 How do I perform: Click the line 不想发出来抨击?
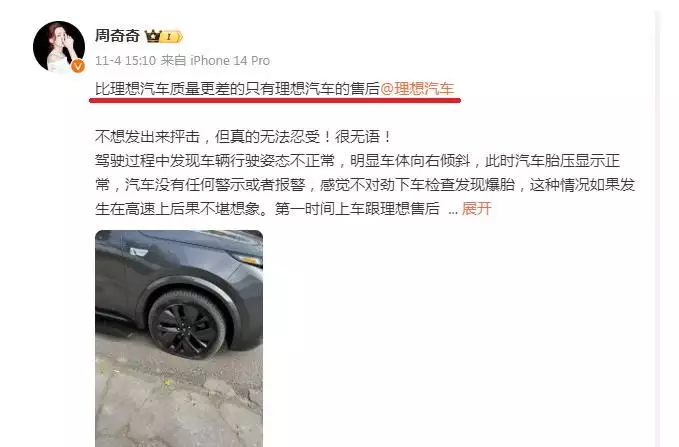click(x=243, y=137)
